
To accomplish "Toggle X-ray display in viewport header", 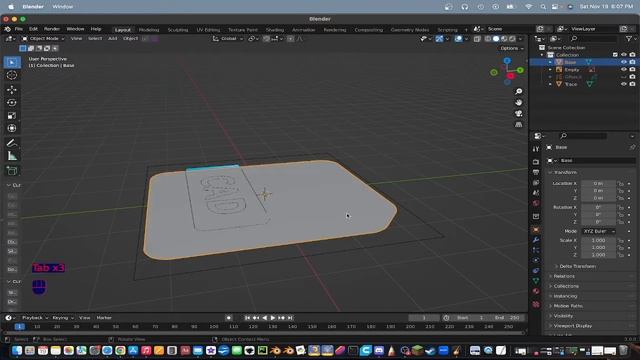I will tap(477, 39).
